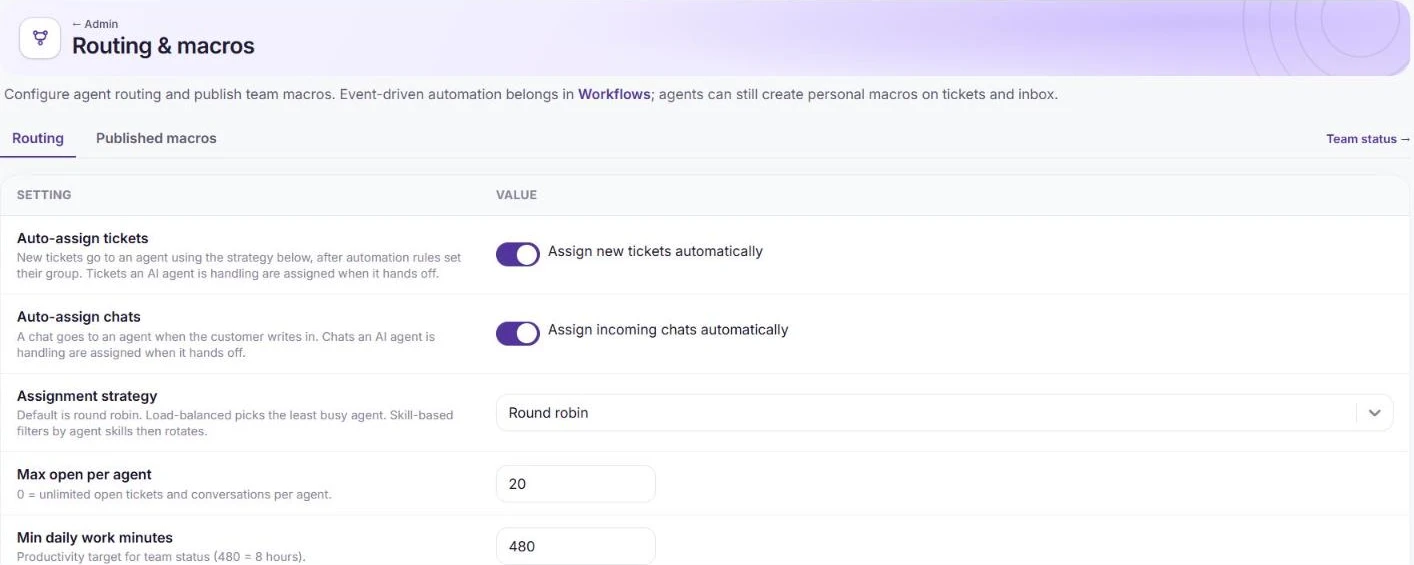
Task: Click the Assign new tickets automatically text
Action: (655, 252)
